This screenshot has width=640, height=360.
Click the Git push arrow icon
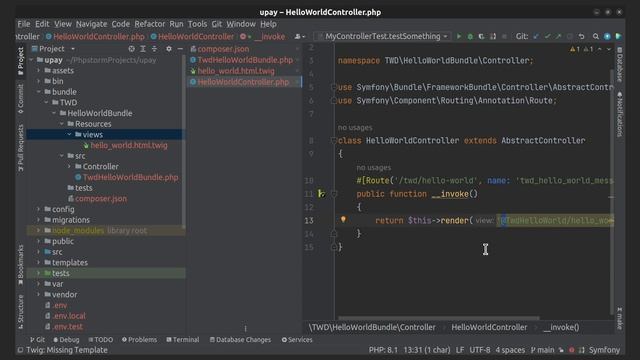pos(558,36)
